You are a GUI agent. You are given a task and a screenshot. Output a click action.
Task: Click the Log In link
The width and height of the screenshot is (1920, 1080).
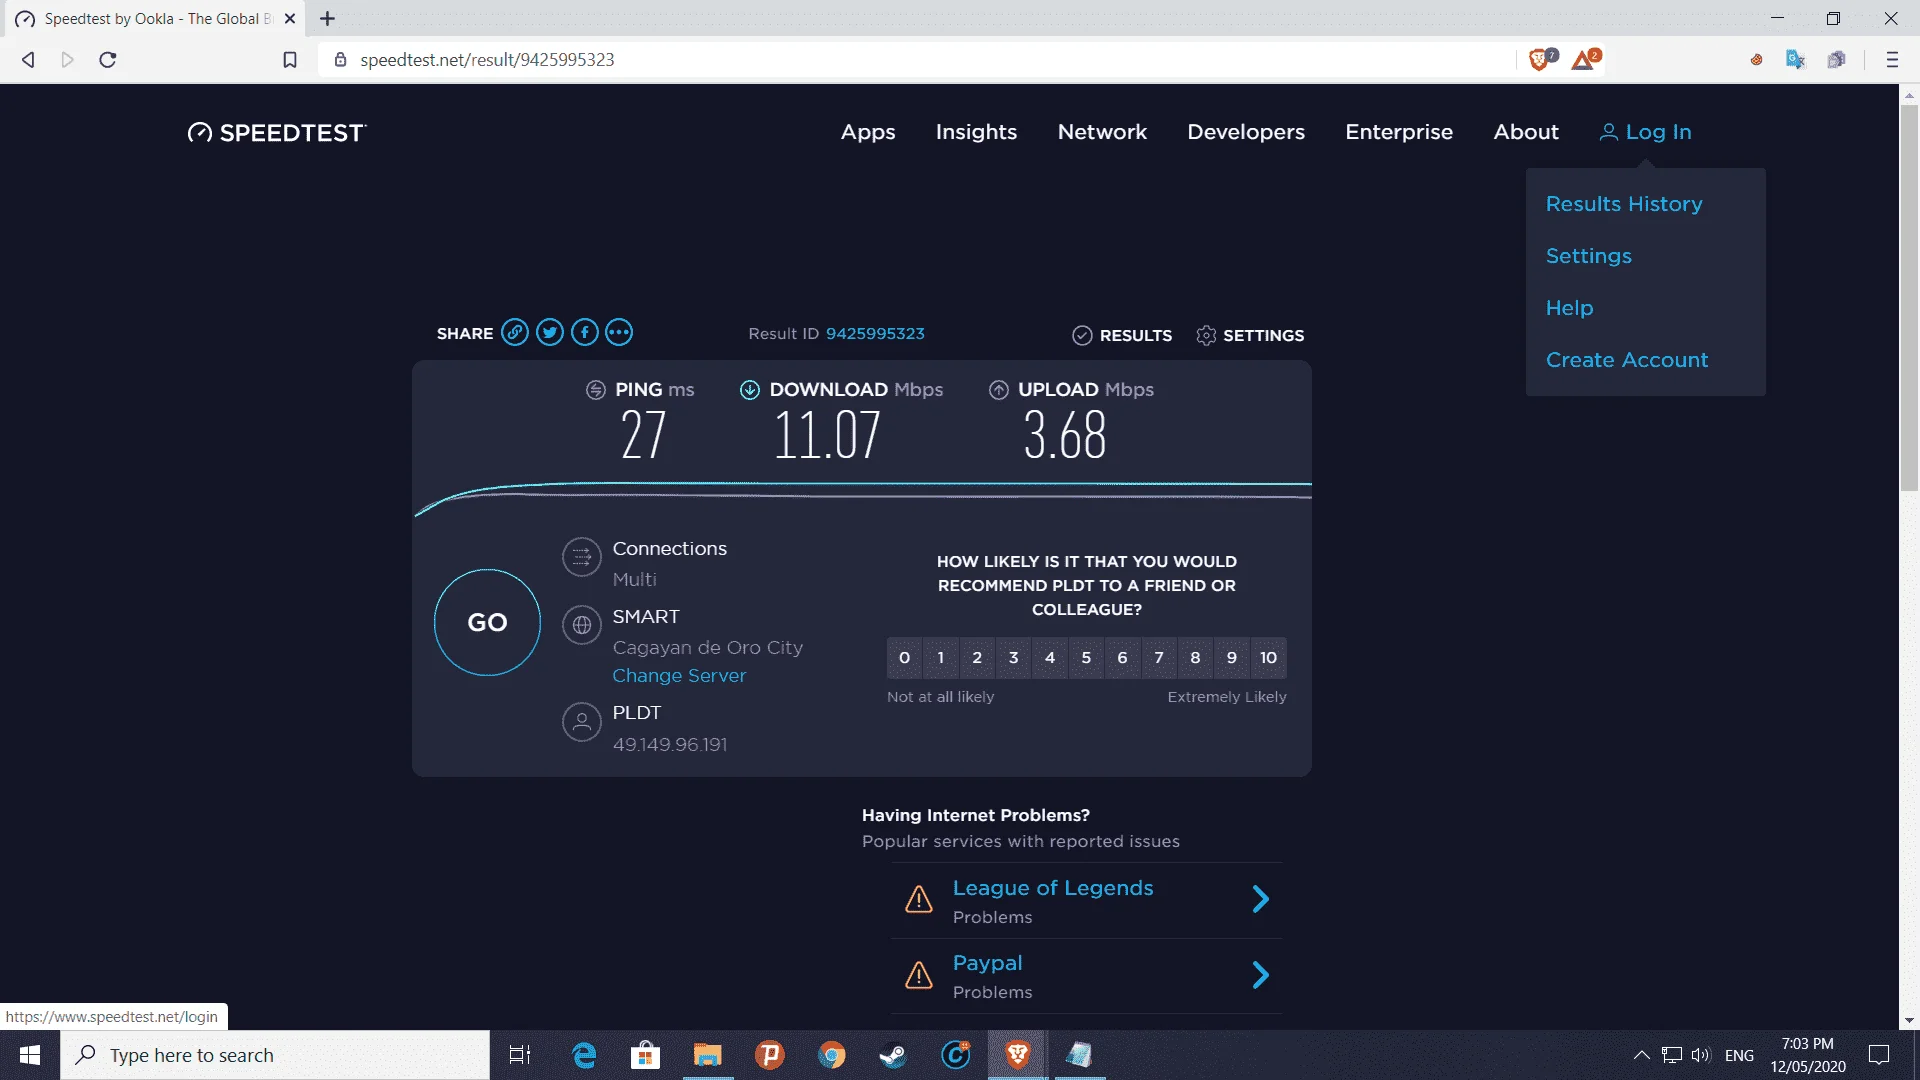(1646, 132)
